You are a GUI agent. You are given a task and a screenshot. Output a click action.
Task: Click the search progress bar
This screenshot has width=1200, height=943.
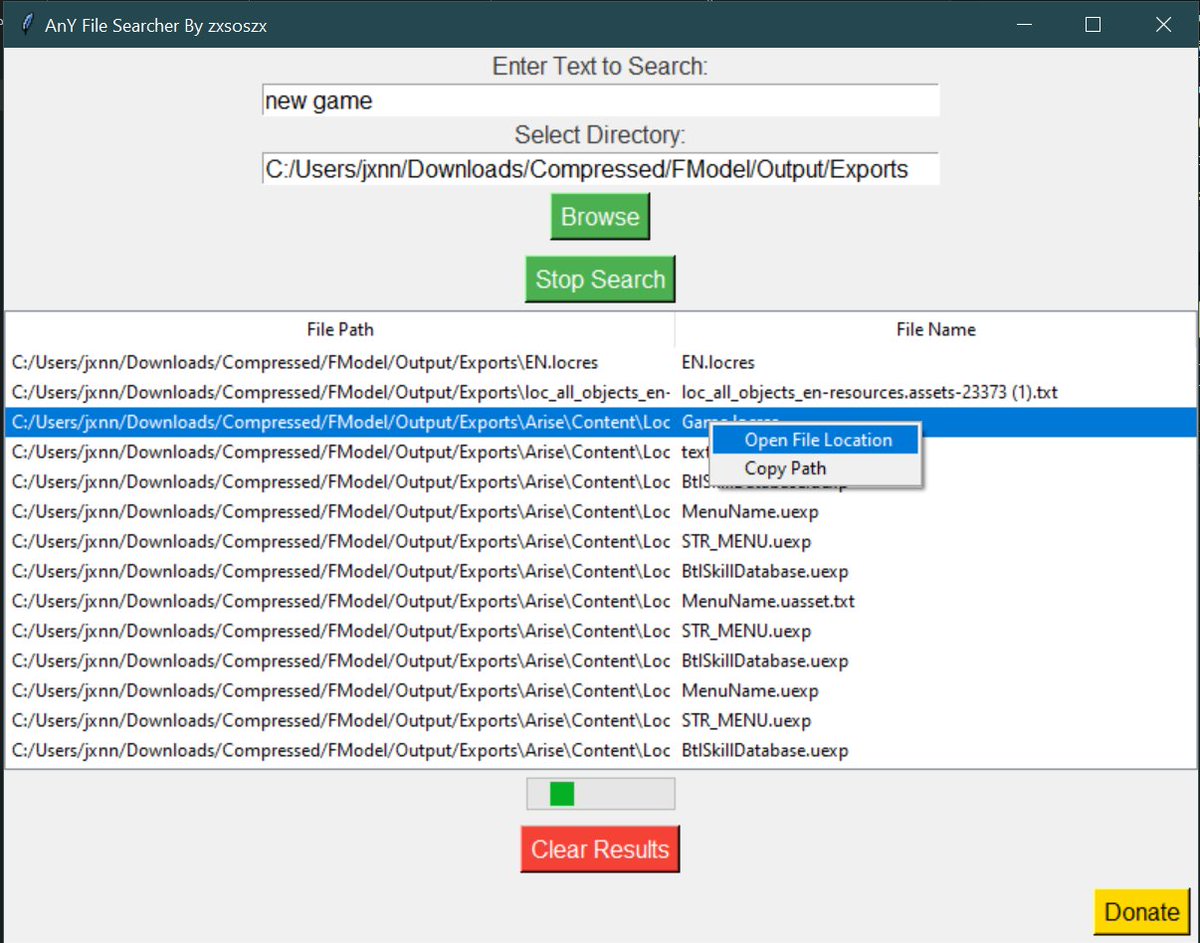(x=601, y=794)
